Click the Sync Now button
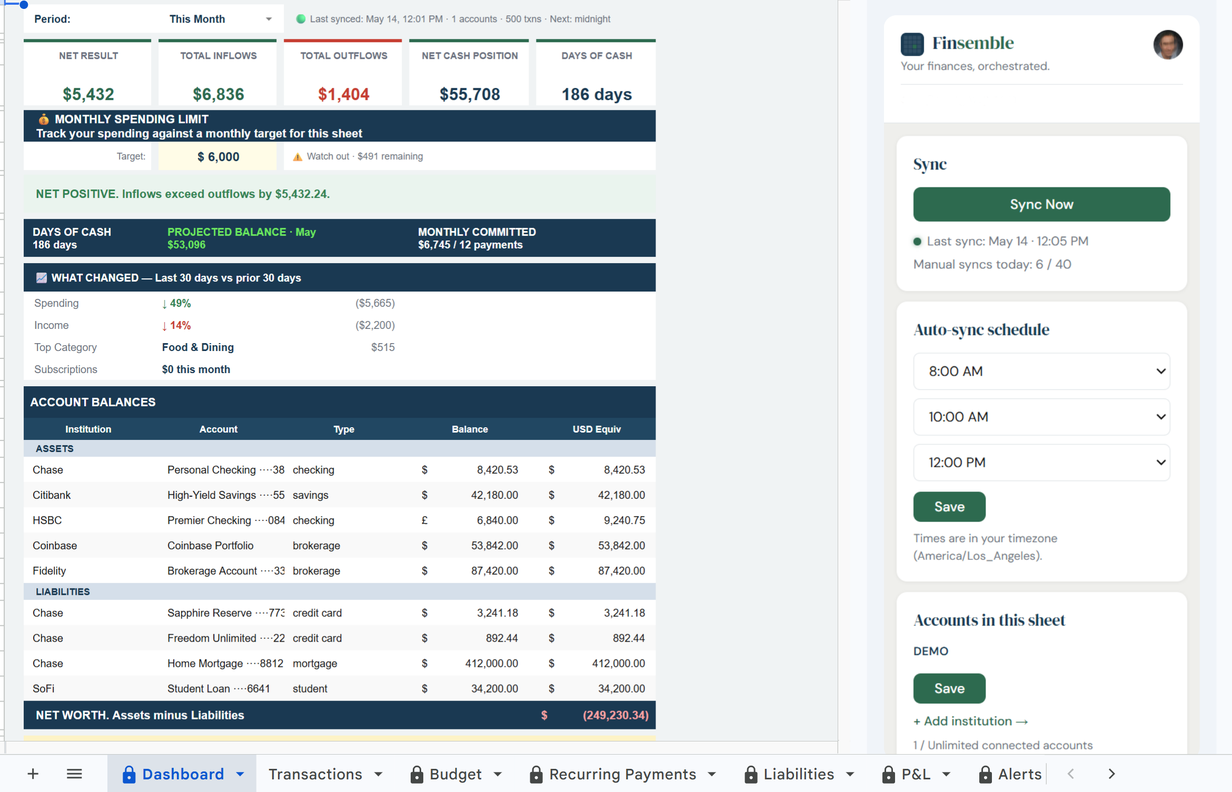The image size is (1232, 792). (x=1041, y=204)
